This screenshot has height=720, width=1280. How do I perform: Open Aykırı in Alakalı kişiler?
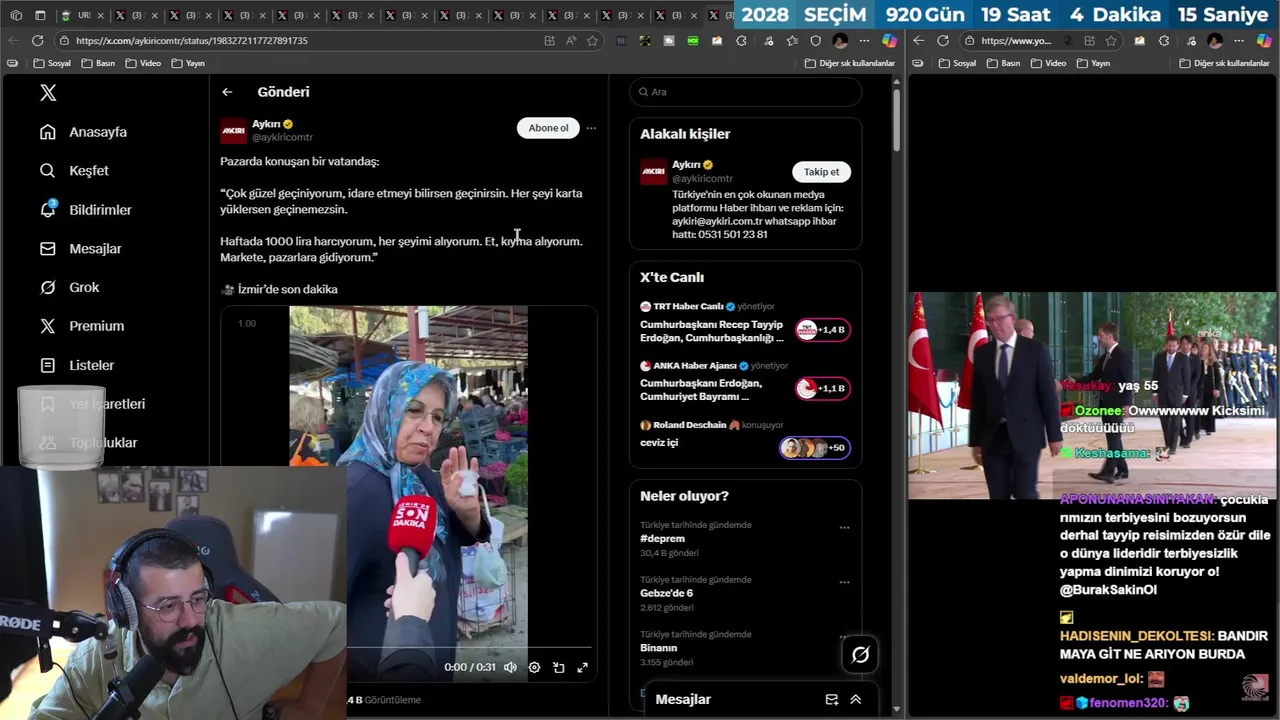click(x=686, y=165)
